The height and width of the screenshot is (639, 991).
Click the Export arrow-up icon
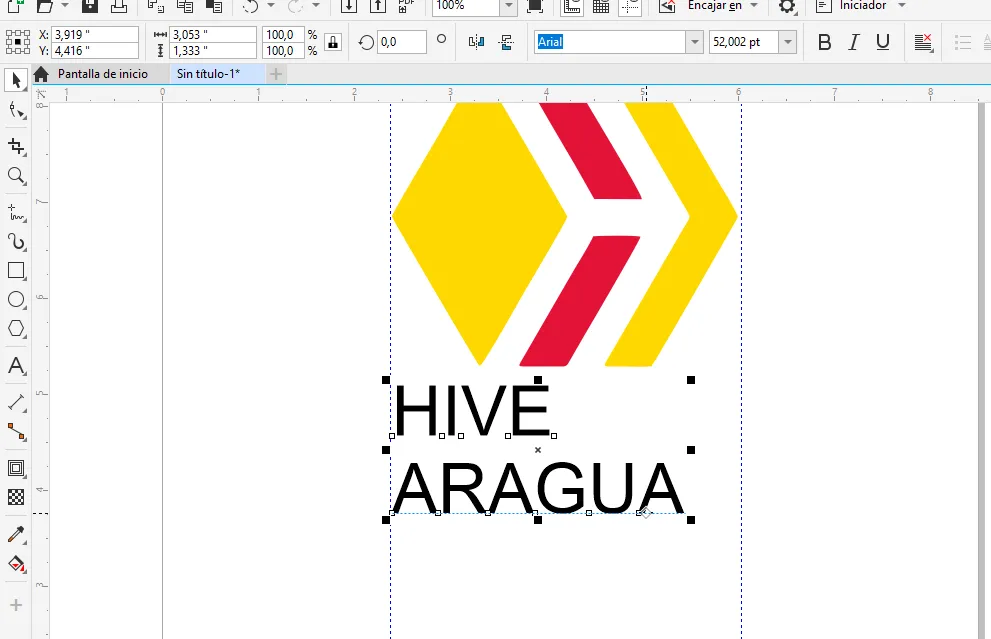click(377, 6)
